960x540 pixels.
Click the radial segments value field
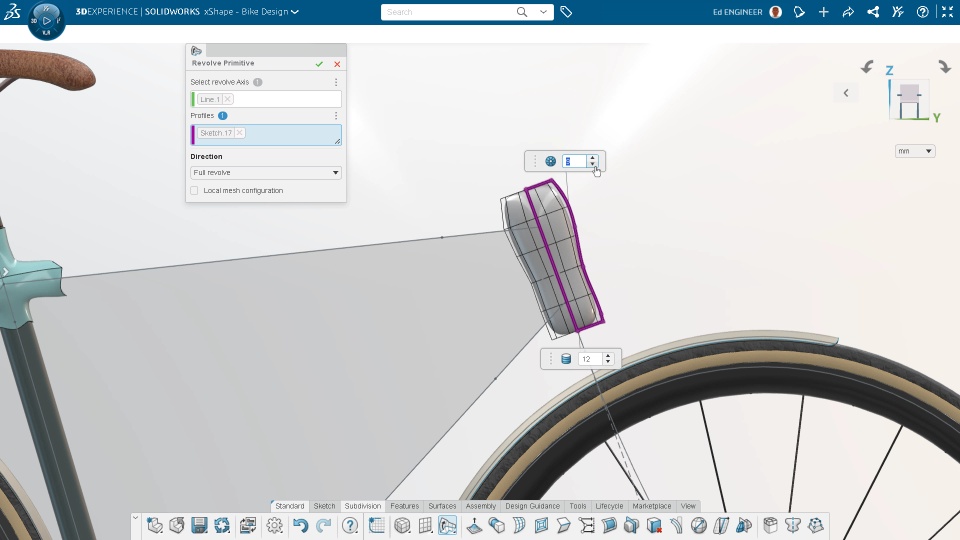pyautogui.click(x=574, y=161)
